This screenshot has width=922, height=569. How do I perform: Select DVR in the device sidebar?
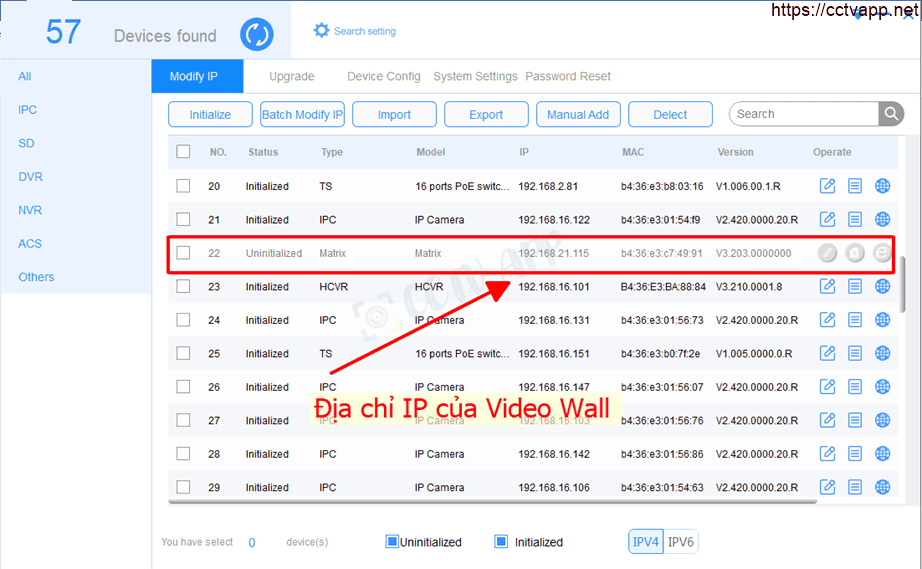click(30, 177)
